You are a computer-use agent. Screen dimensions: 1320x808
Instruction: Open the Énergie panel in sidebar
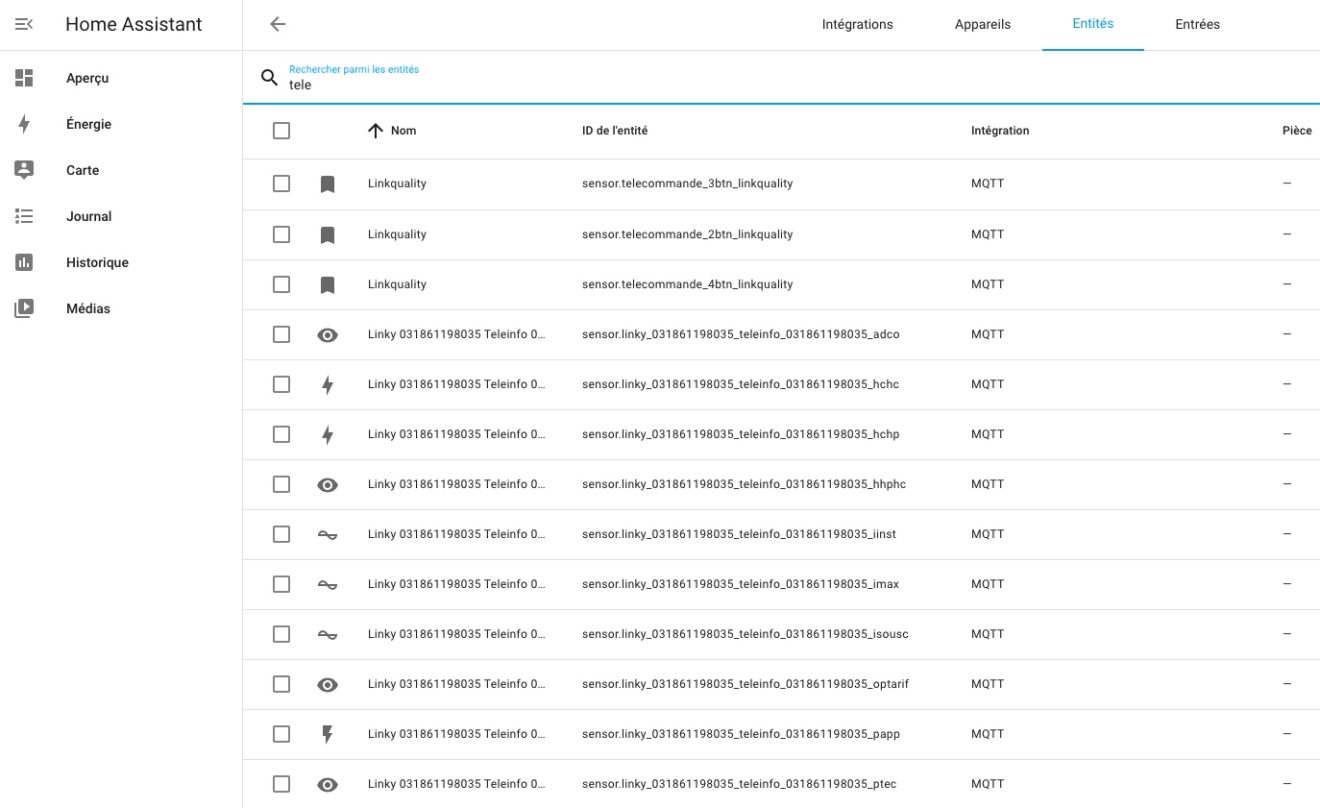pos(90,123)
